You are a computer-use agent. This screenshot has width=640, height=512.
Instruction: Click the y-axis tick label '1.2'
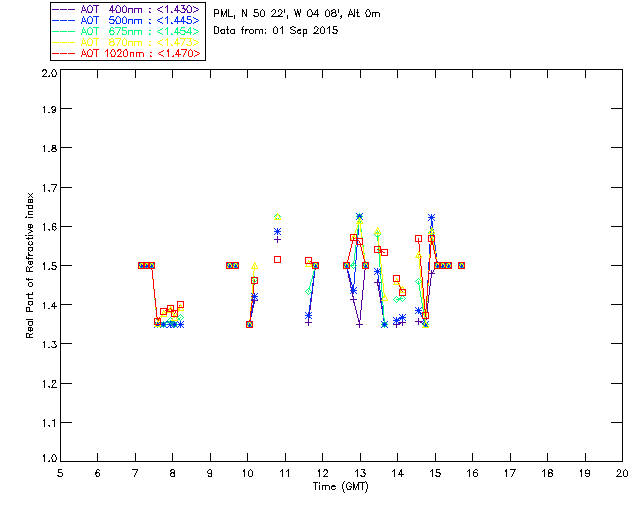click(49, 384)
